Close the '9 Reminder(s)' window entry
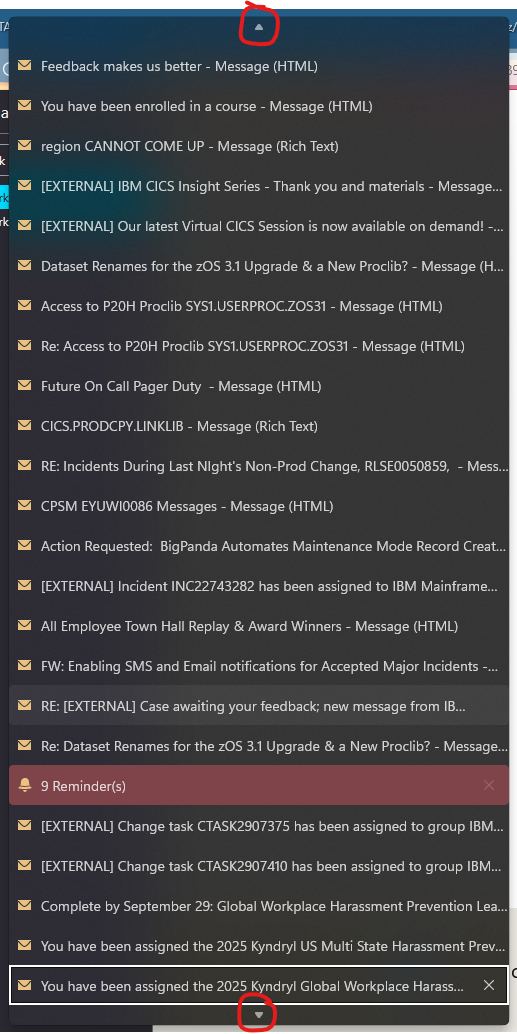 pyautogui.click(x=489, y=785)
